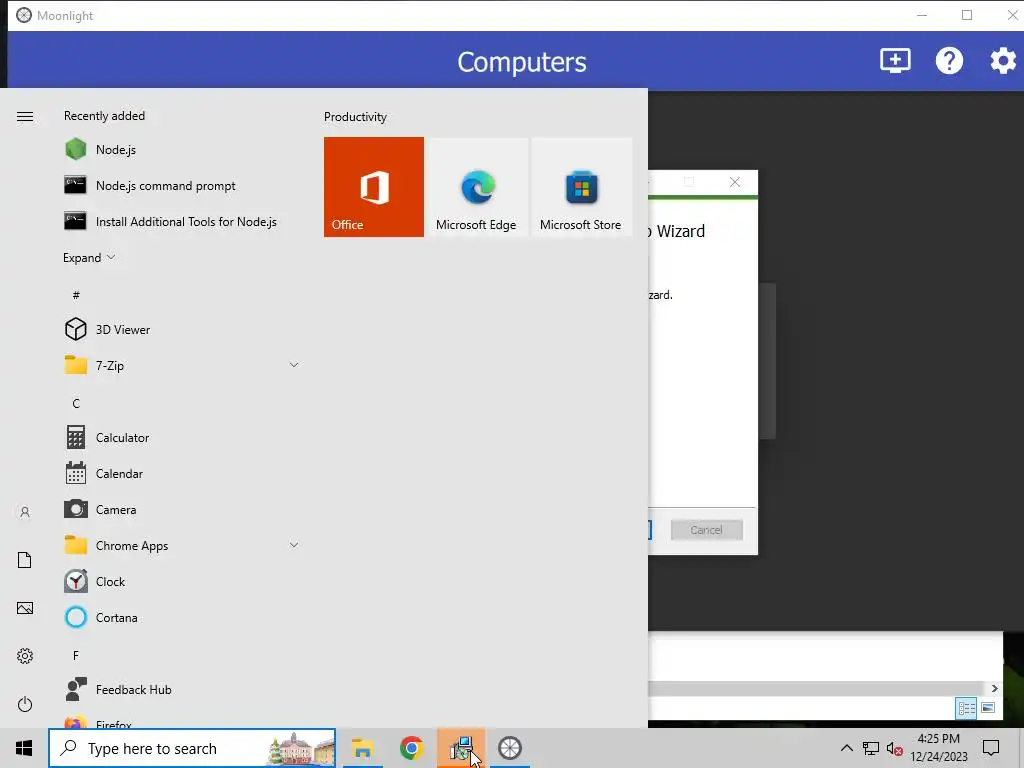Click the muted volume icon in tray
Viewport: 1024px width, 768px height.
pos(895,748)
